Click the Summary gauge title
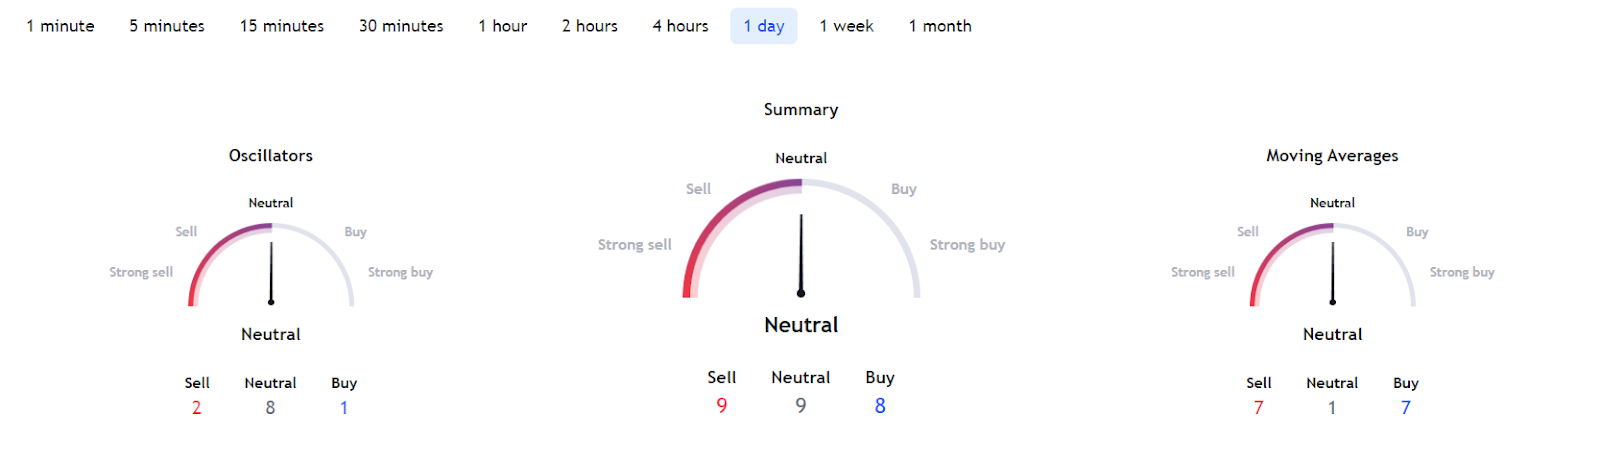This screenshot has width=1600, height=463. point(801,110)
